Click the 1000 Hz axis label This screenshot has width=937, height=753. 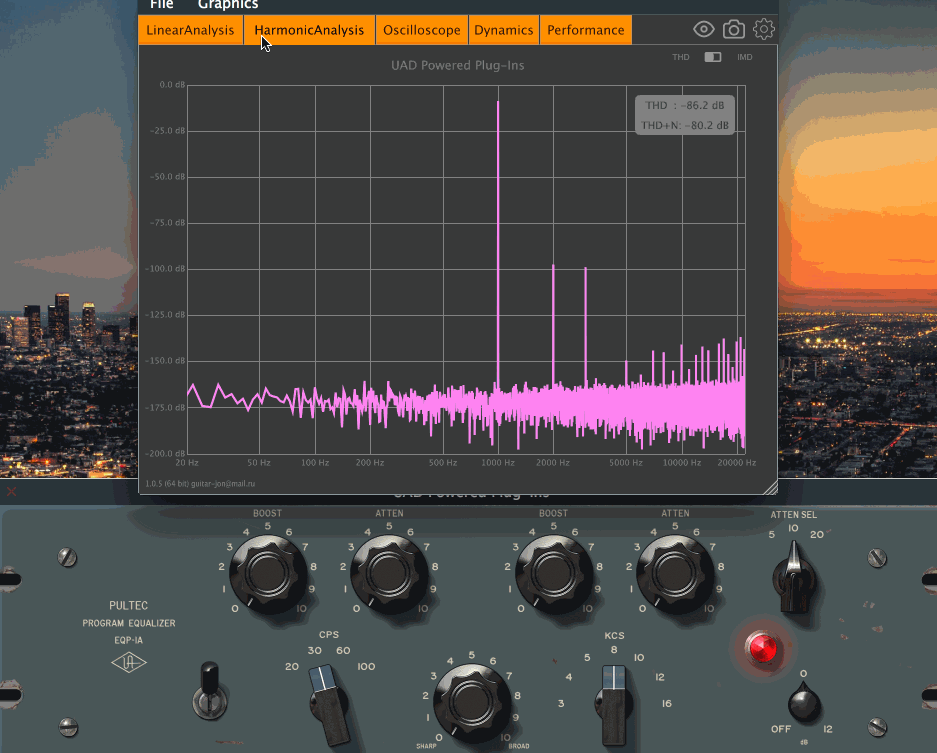point(498,463)
